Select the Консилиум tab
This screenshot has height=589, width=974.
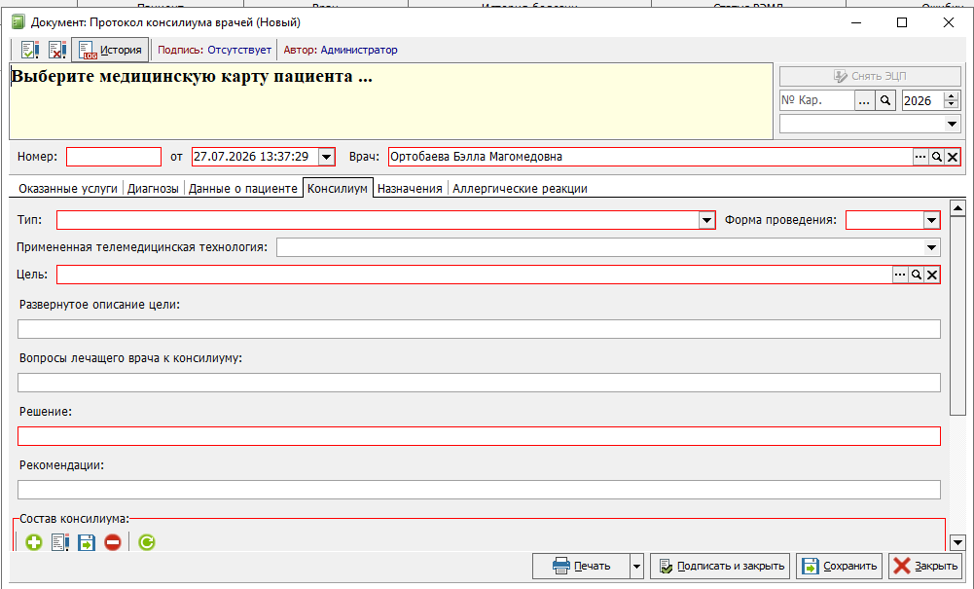(337, 188)
